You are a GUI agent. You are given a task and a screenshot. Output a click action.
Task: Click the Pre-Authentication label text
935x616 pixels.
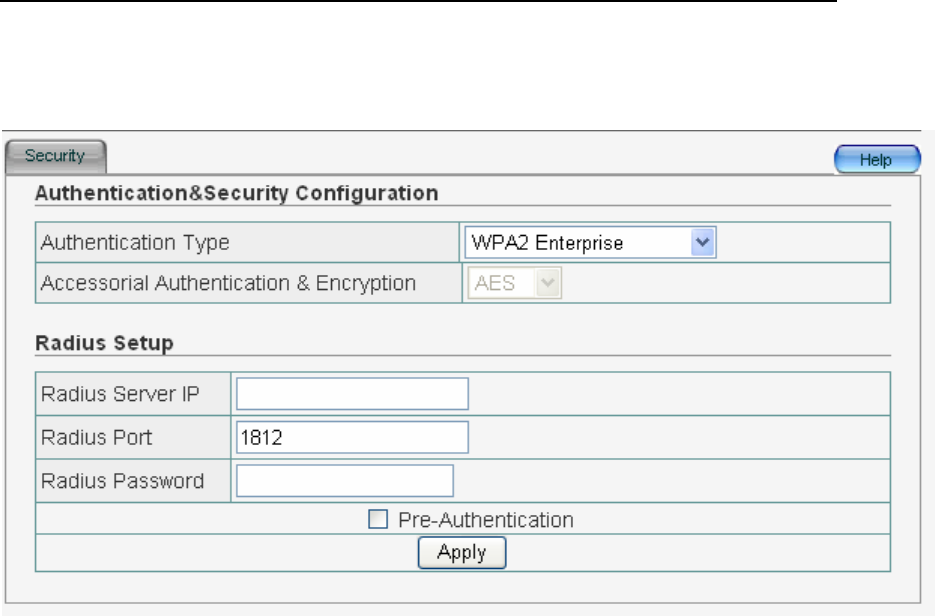click(485, 519)
